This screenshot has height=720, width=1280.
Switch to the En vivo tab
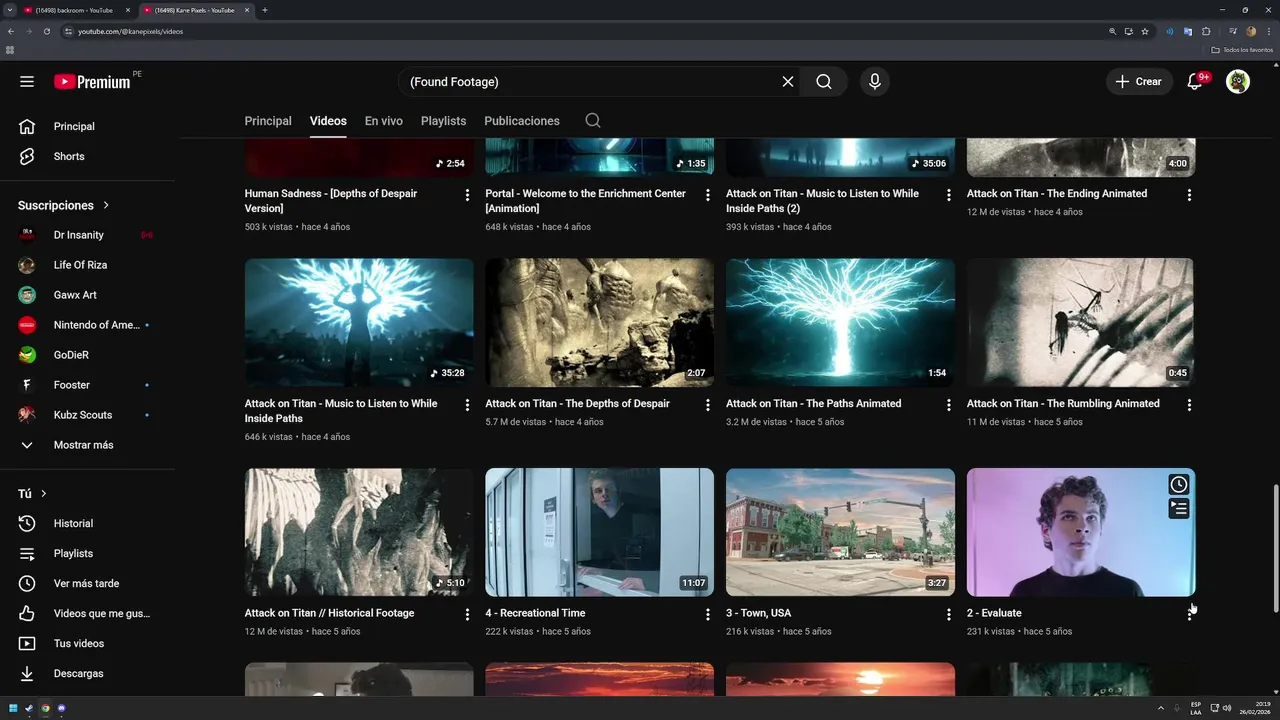384,121
